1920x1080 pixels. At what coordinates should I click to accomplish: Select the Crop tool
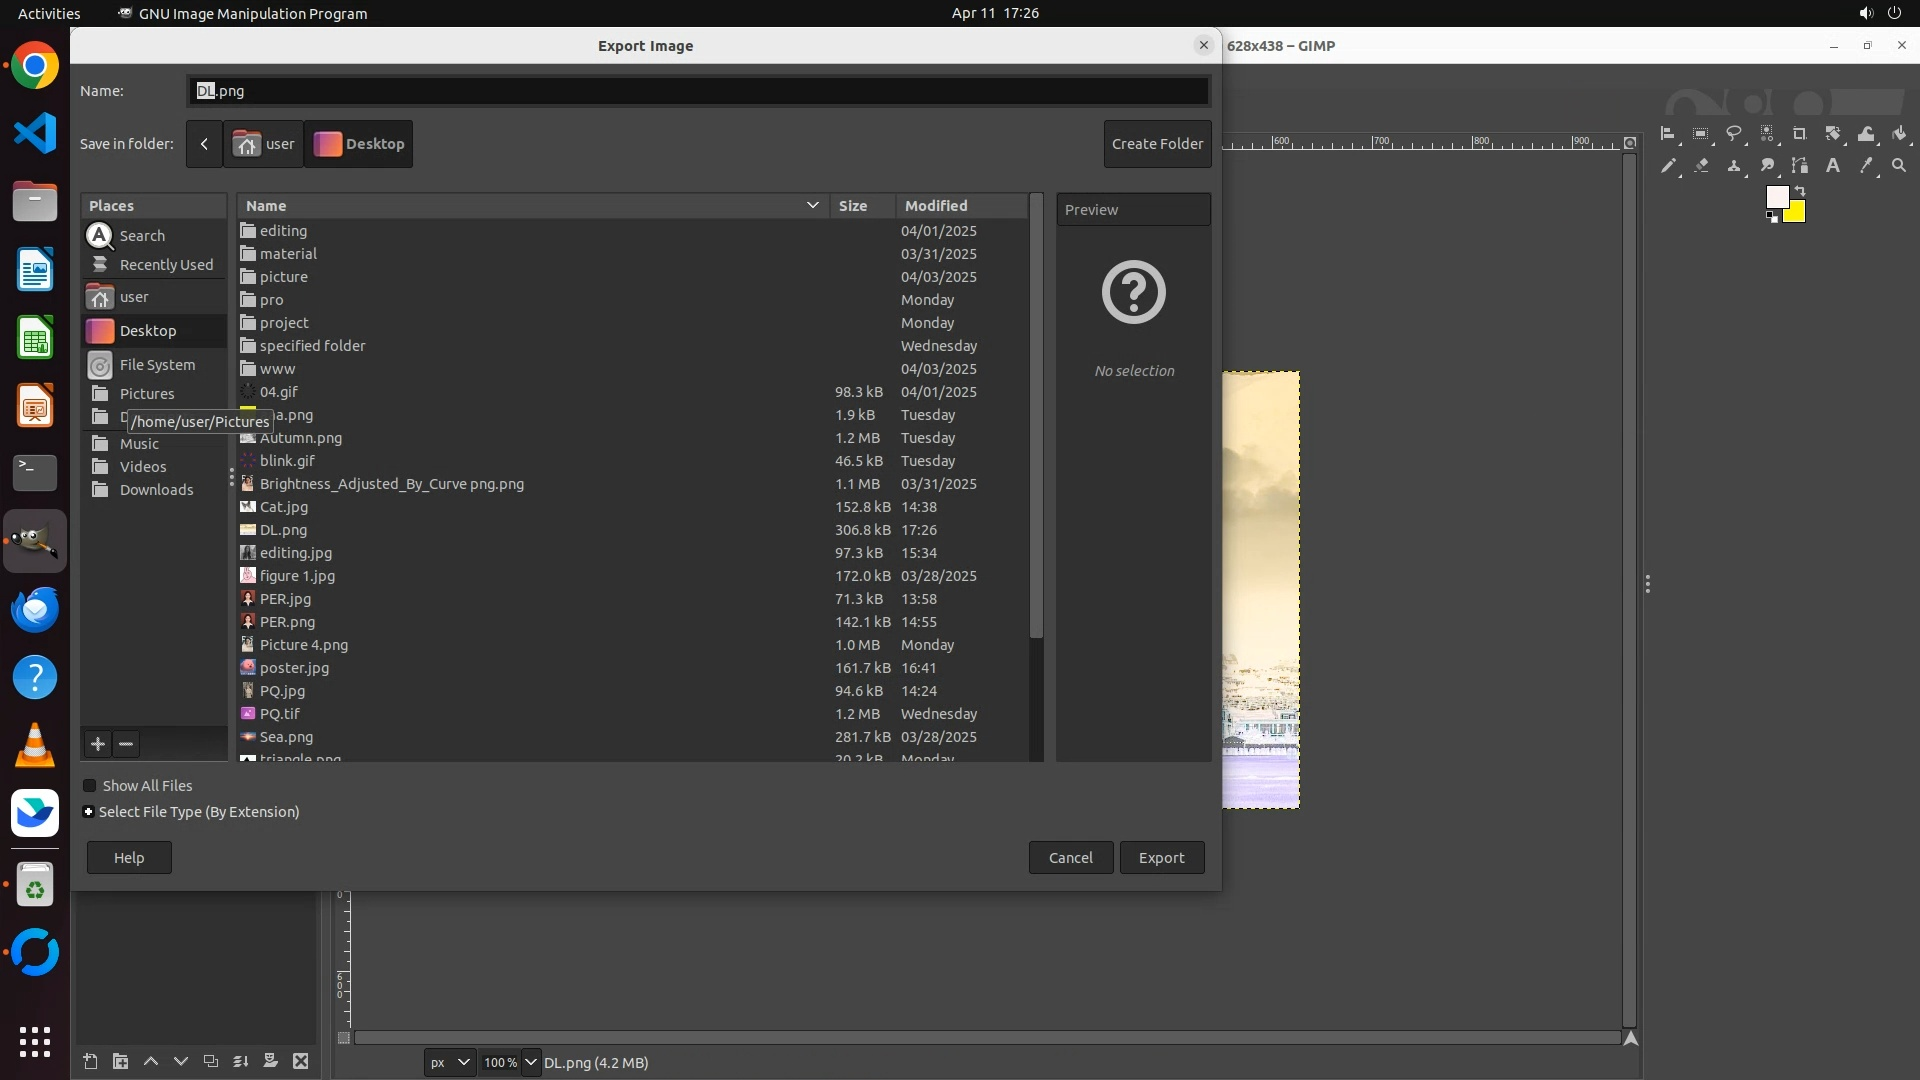pyautogui.click(x=1800, y=134)
